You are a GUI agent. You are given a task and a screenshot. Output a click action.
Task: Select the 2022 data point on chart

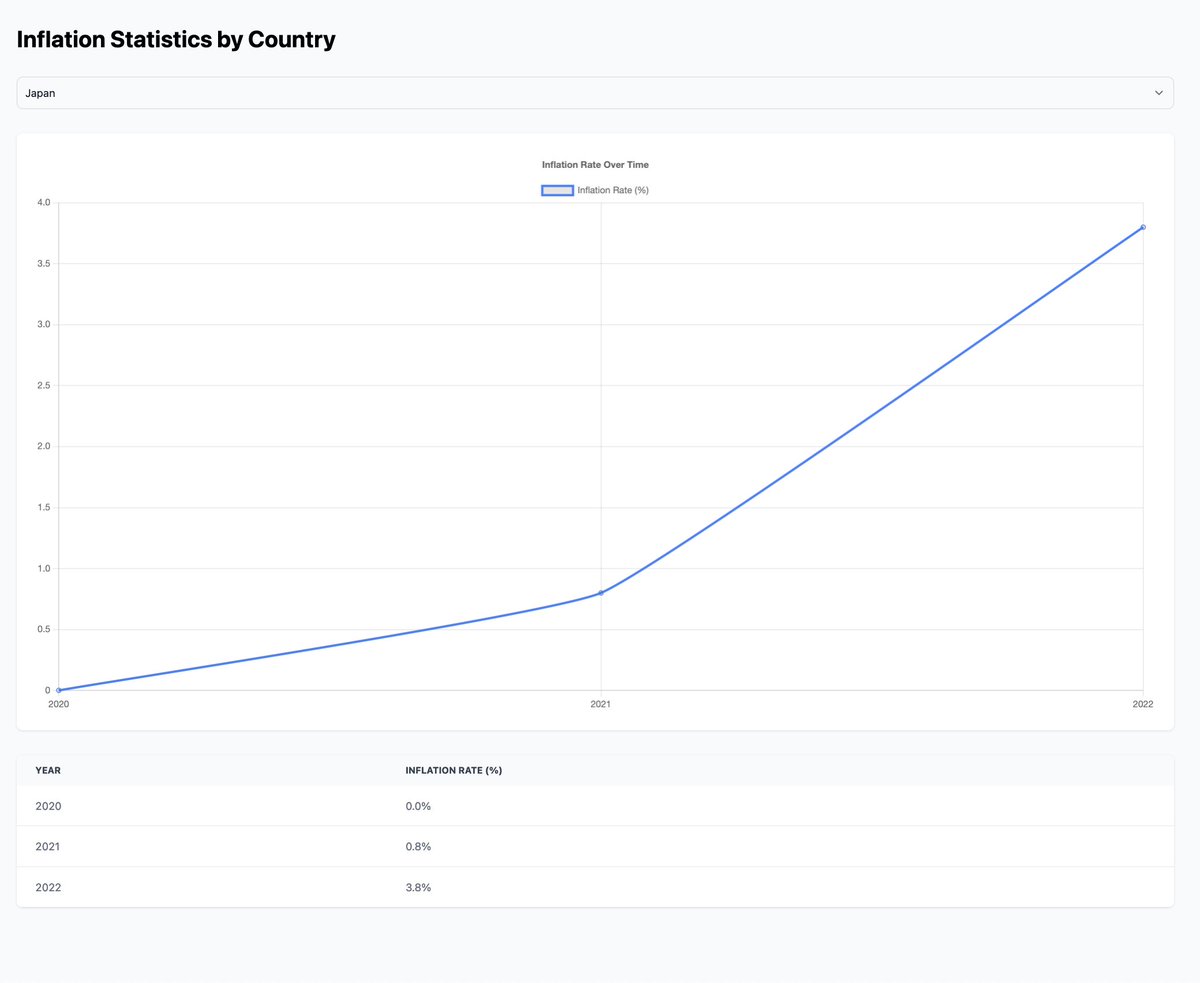[x=1142, y=227]
